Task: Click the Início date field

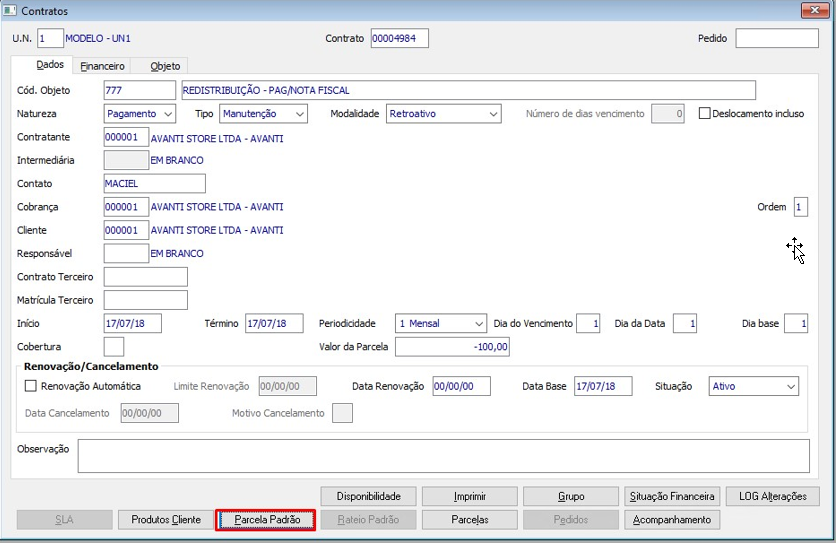Action: coord(133,323)
